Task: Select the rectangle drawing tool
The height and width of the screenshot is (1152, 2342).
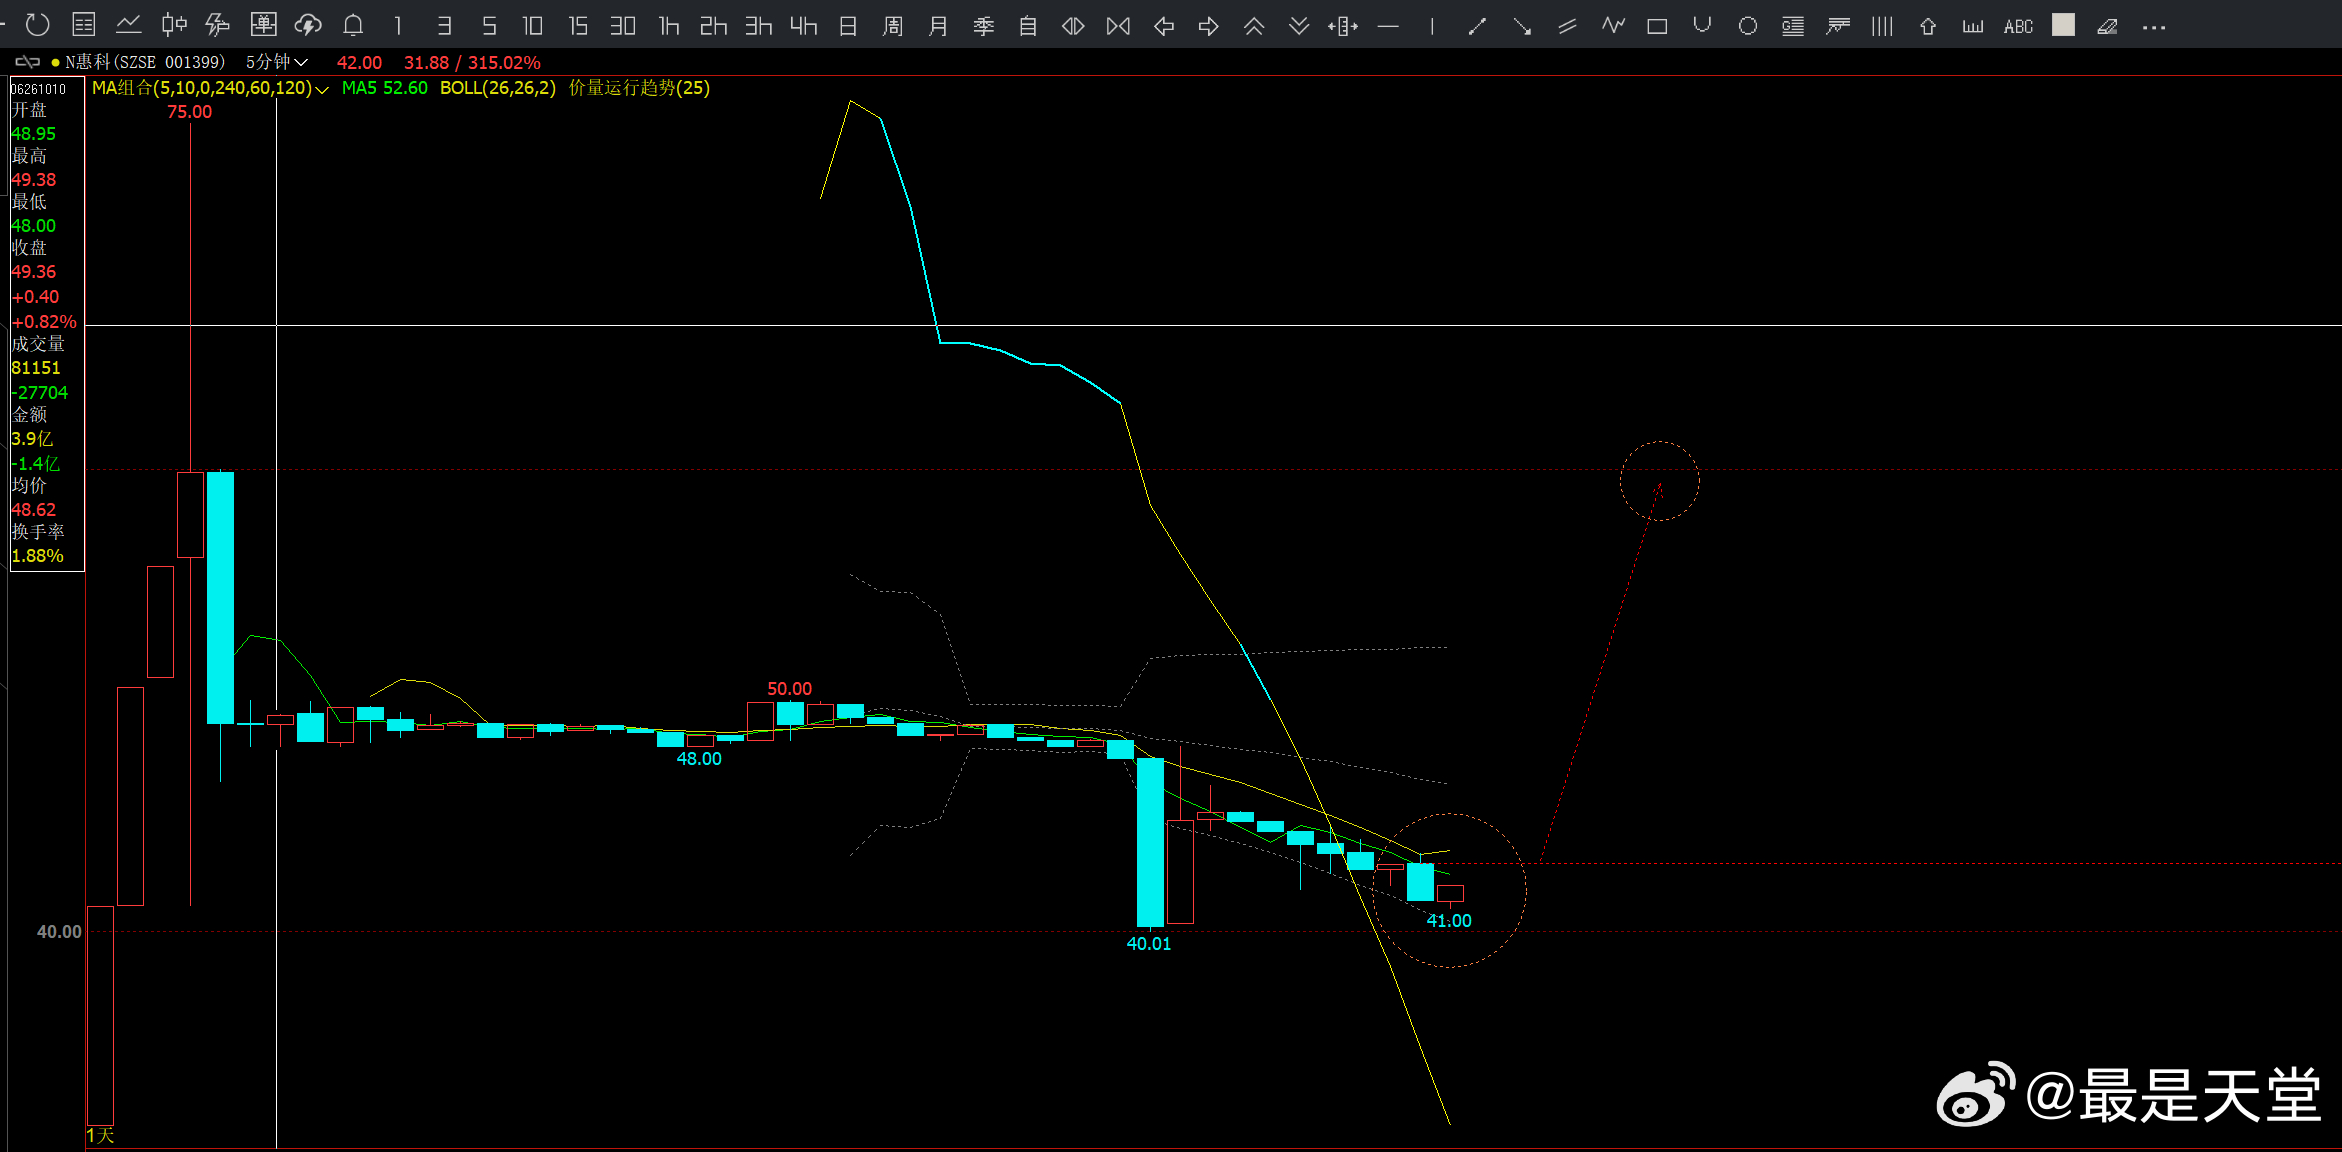Action: click(1657, 26)
